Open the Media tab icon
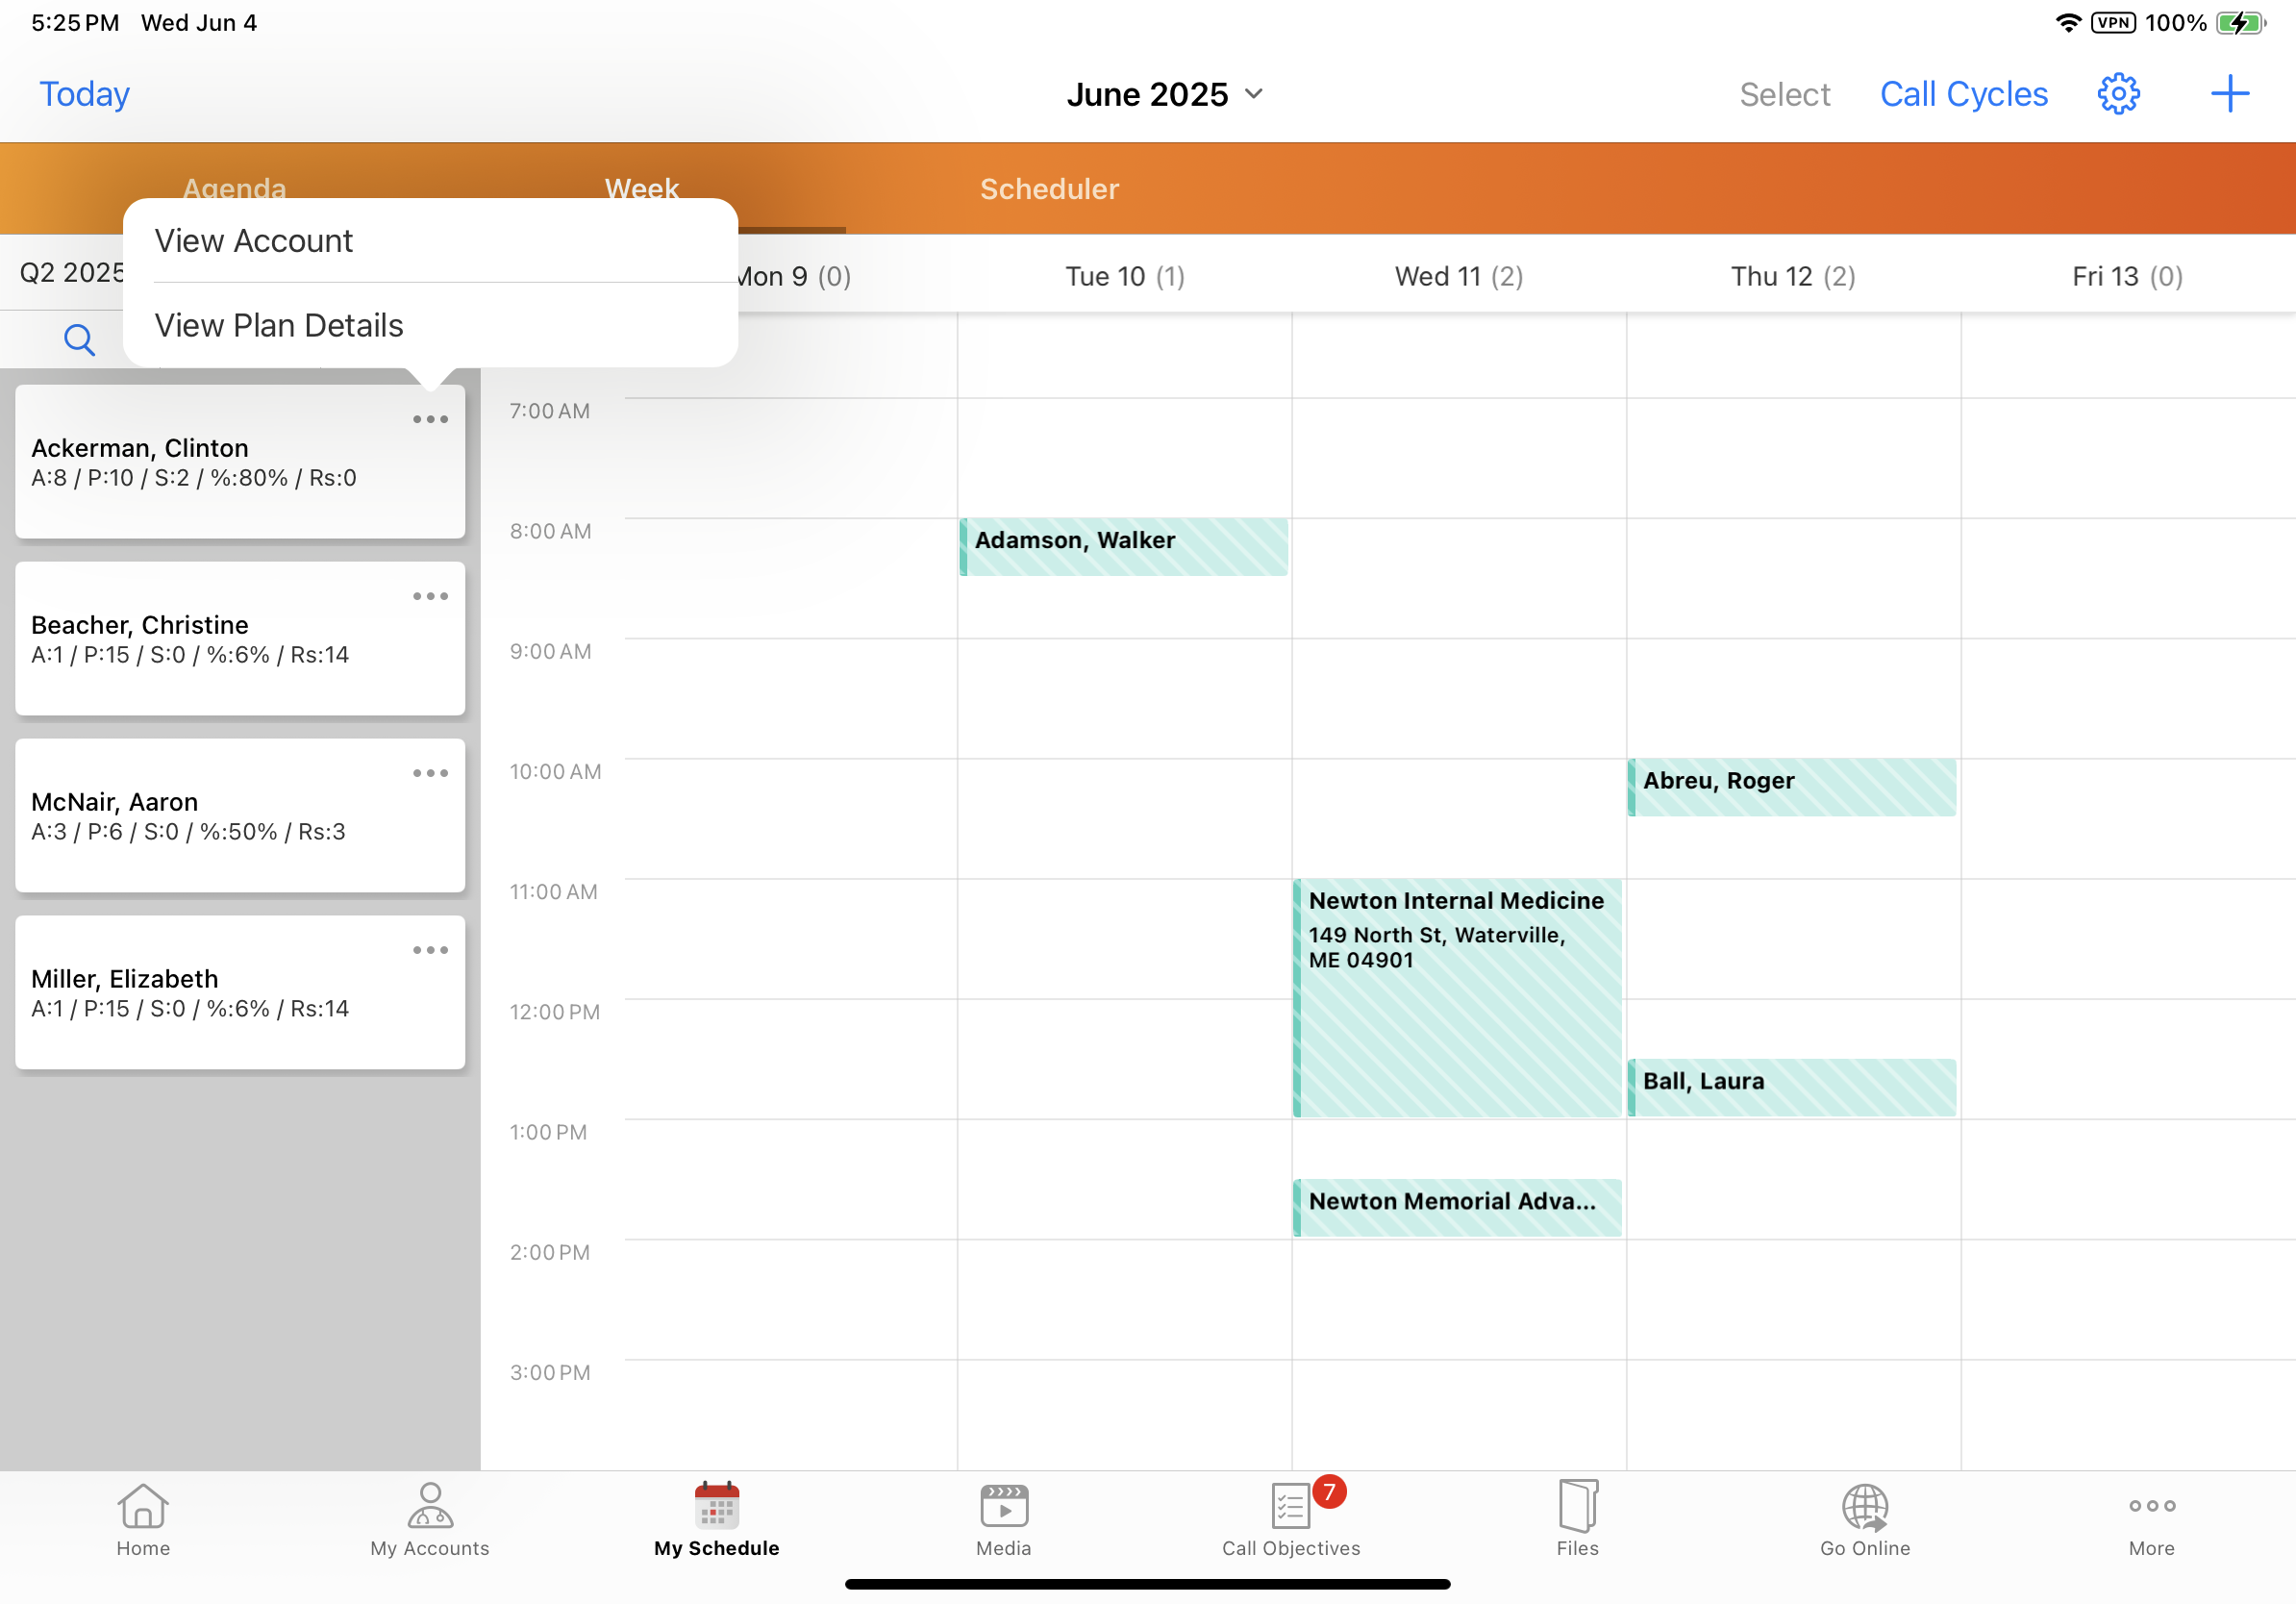The height and width of the screenshot is (1604, 2296). click(1003, 1518)
